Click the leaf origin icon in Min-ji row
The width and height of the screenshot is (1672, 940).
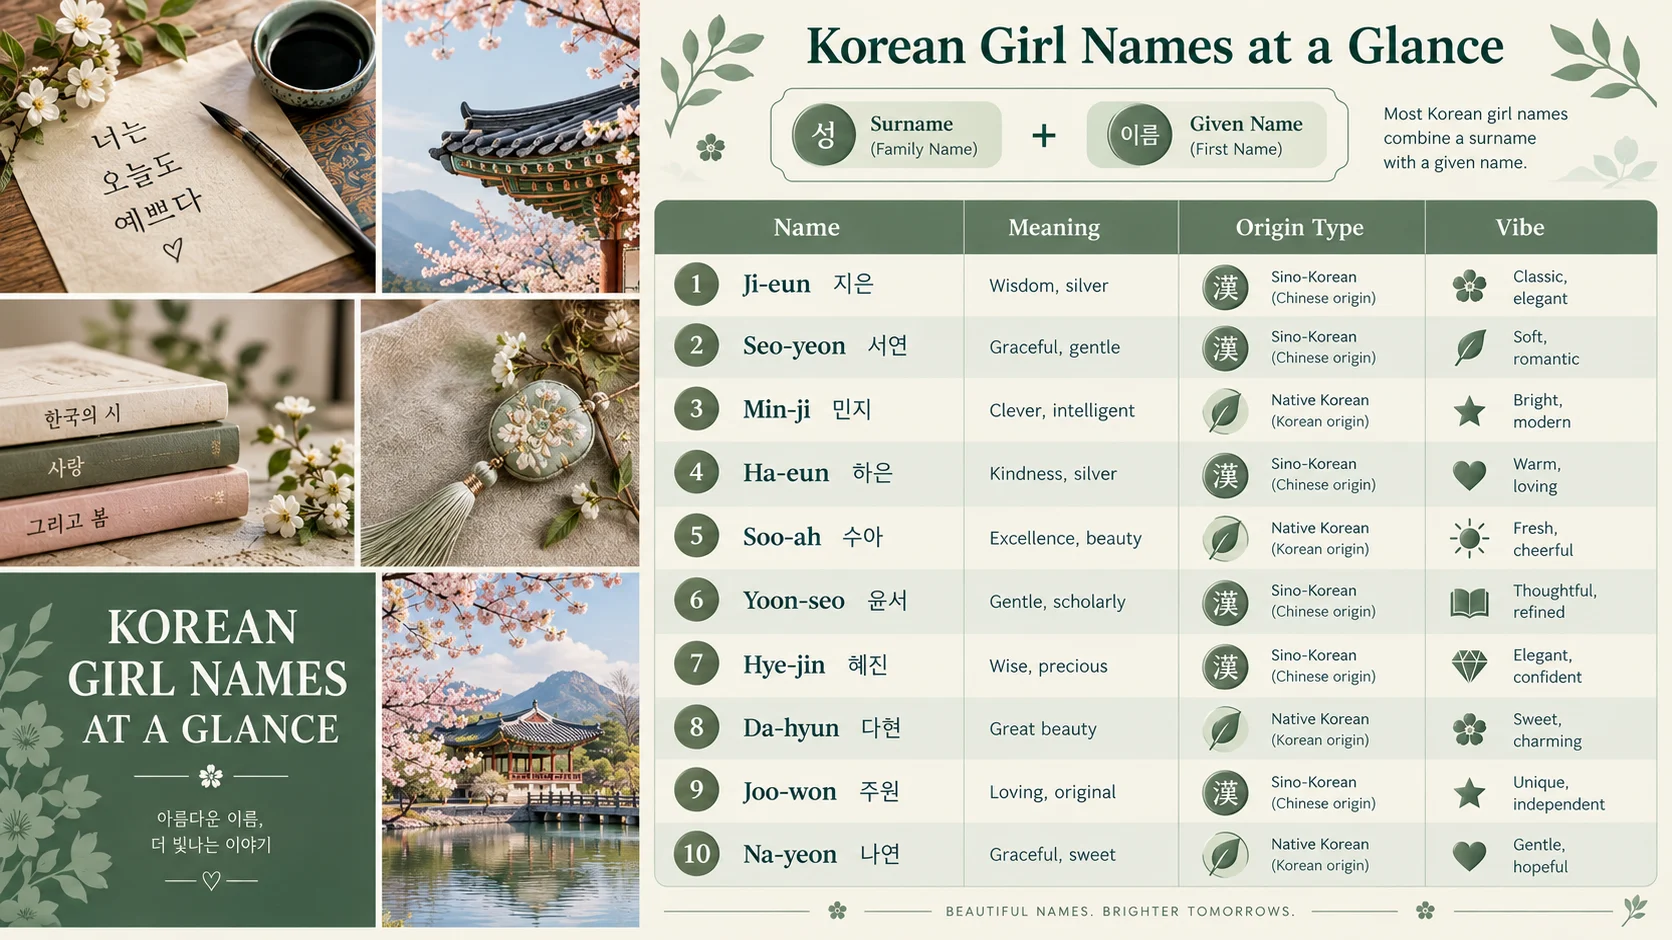coord(1225,411)
